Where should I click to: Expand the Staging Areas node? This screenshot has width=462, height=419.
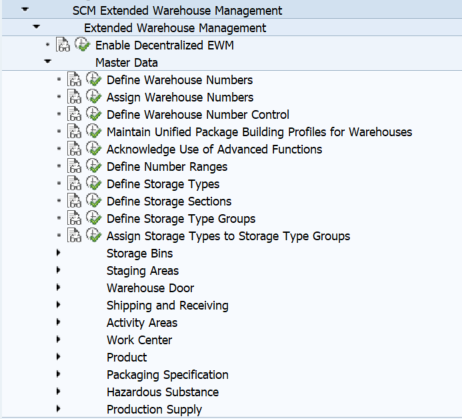(58, 270)
